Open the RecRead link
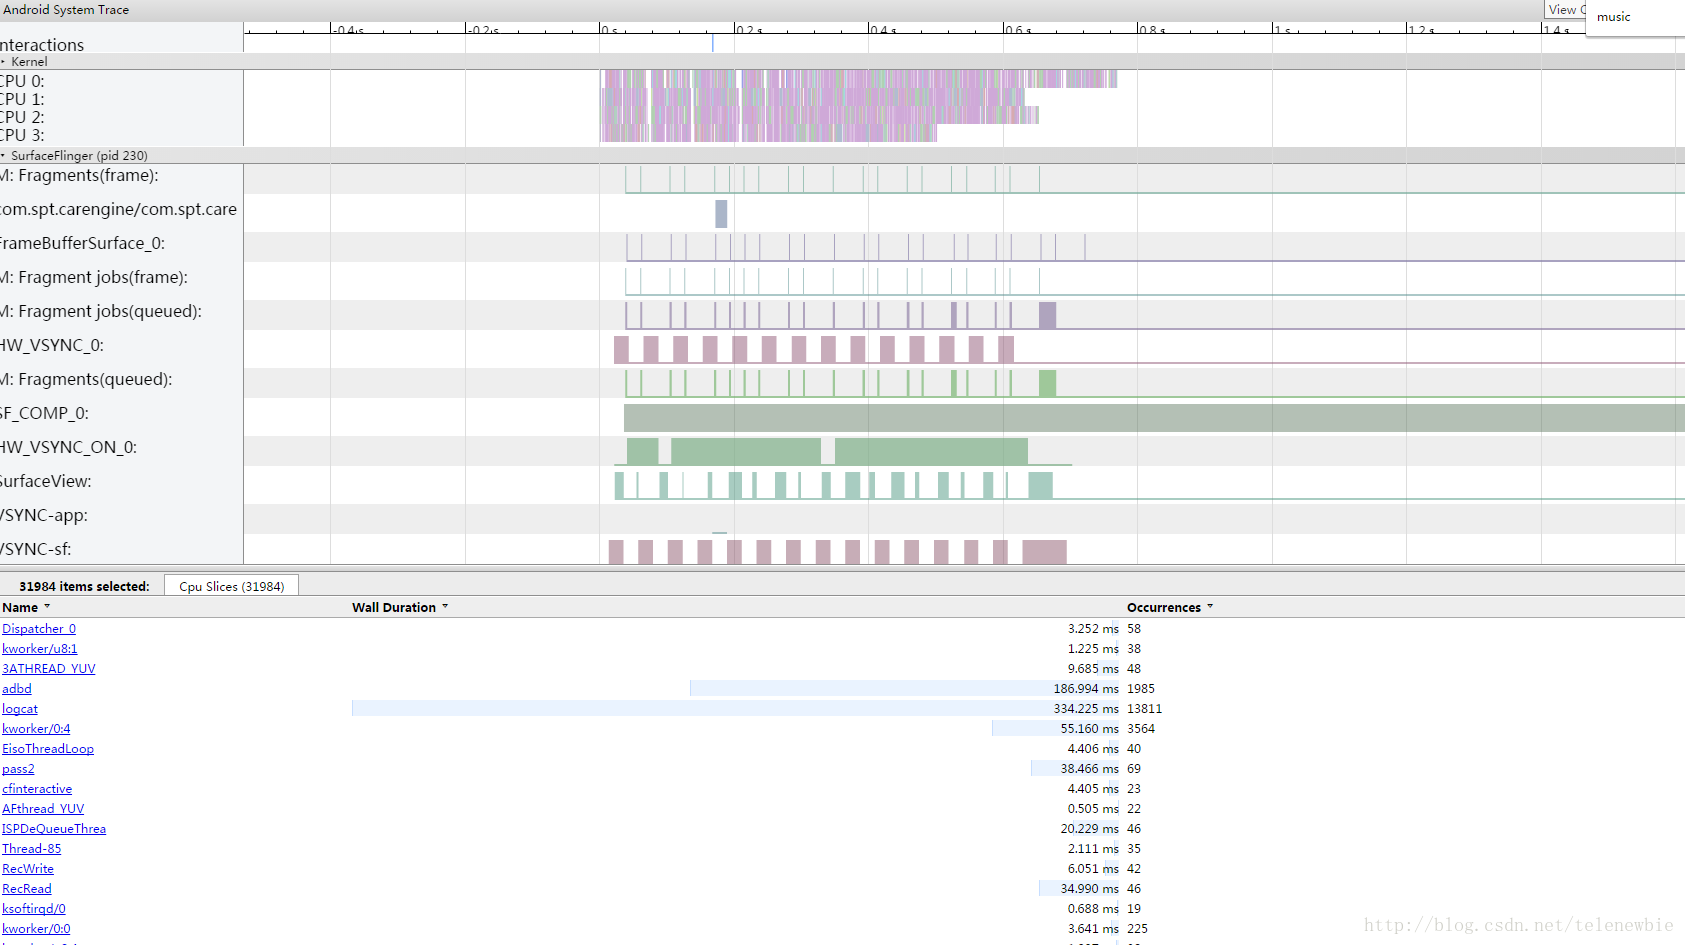The width and height of the screenshot is (1685, 945). pyautogui.click(x=27, y=889)
